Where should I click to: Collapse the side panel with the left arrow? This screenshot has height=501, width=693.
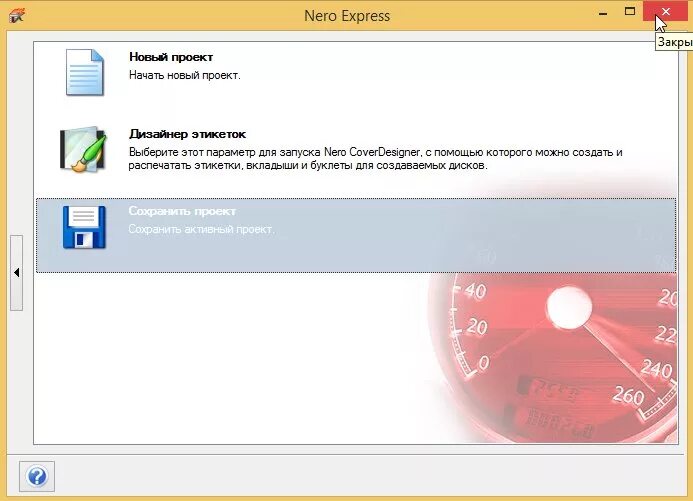(x=16, y=273)
